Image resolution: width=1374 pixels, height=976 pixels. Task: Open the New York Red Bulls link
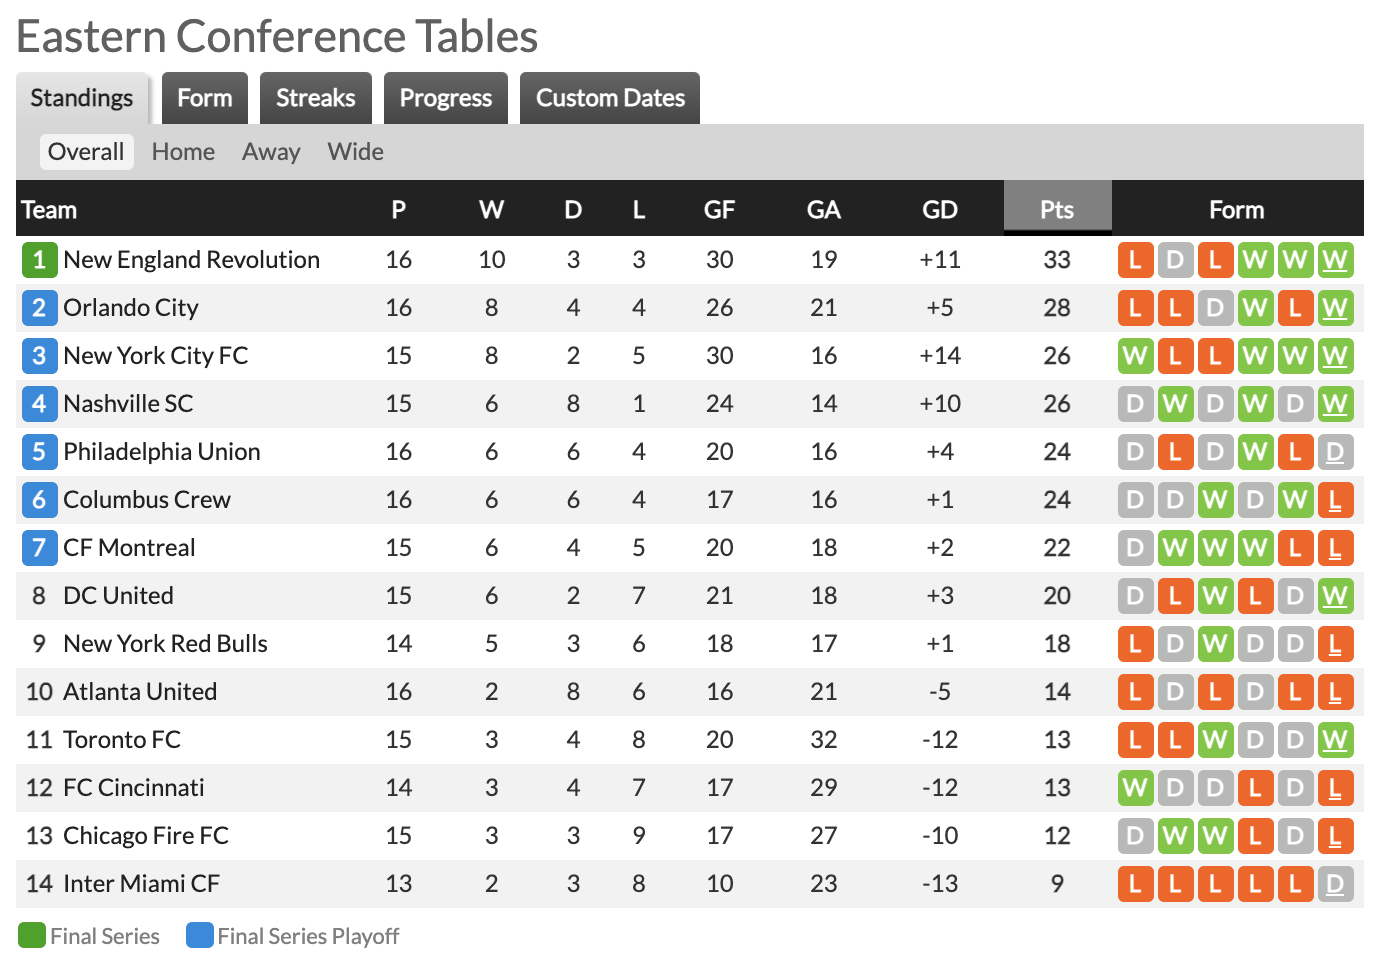coord(165,644)
